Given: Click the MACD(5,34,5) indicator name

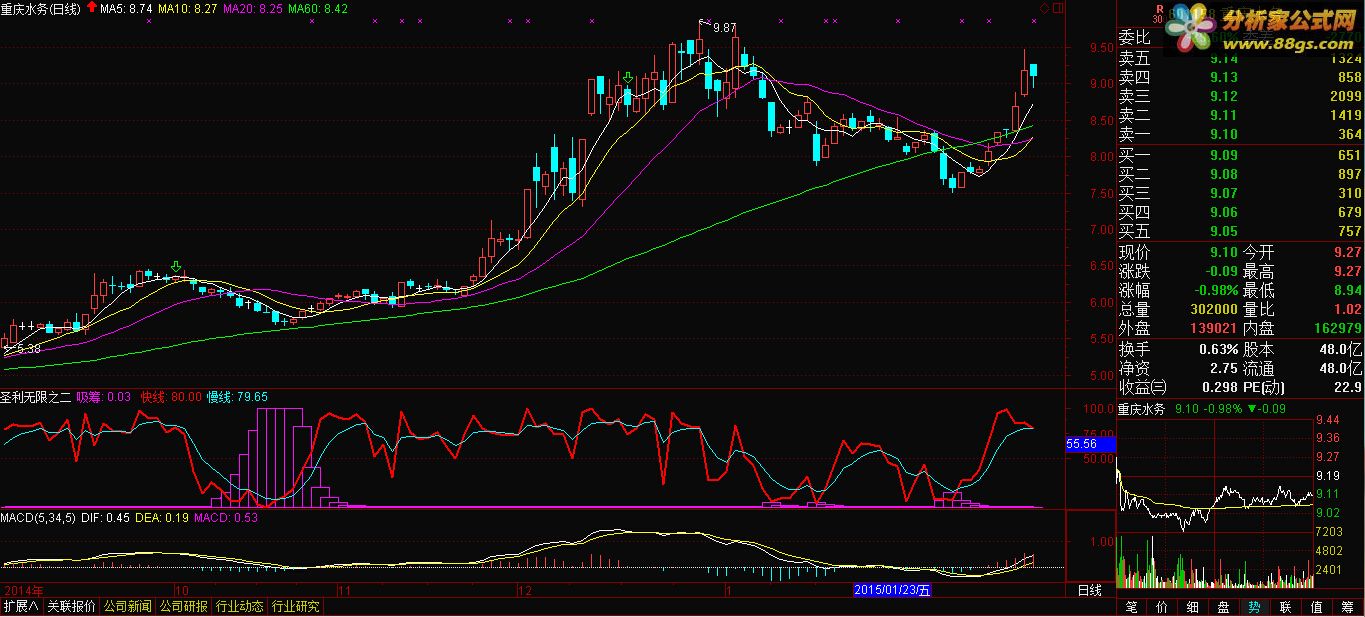Looking at the screenshot, I should [x=38, y=518].
